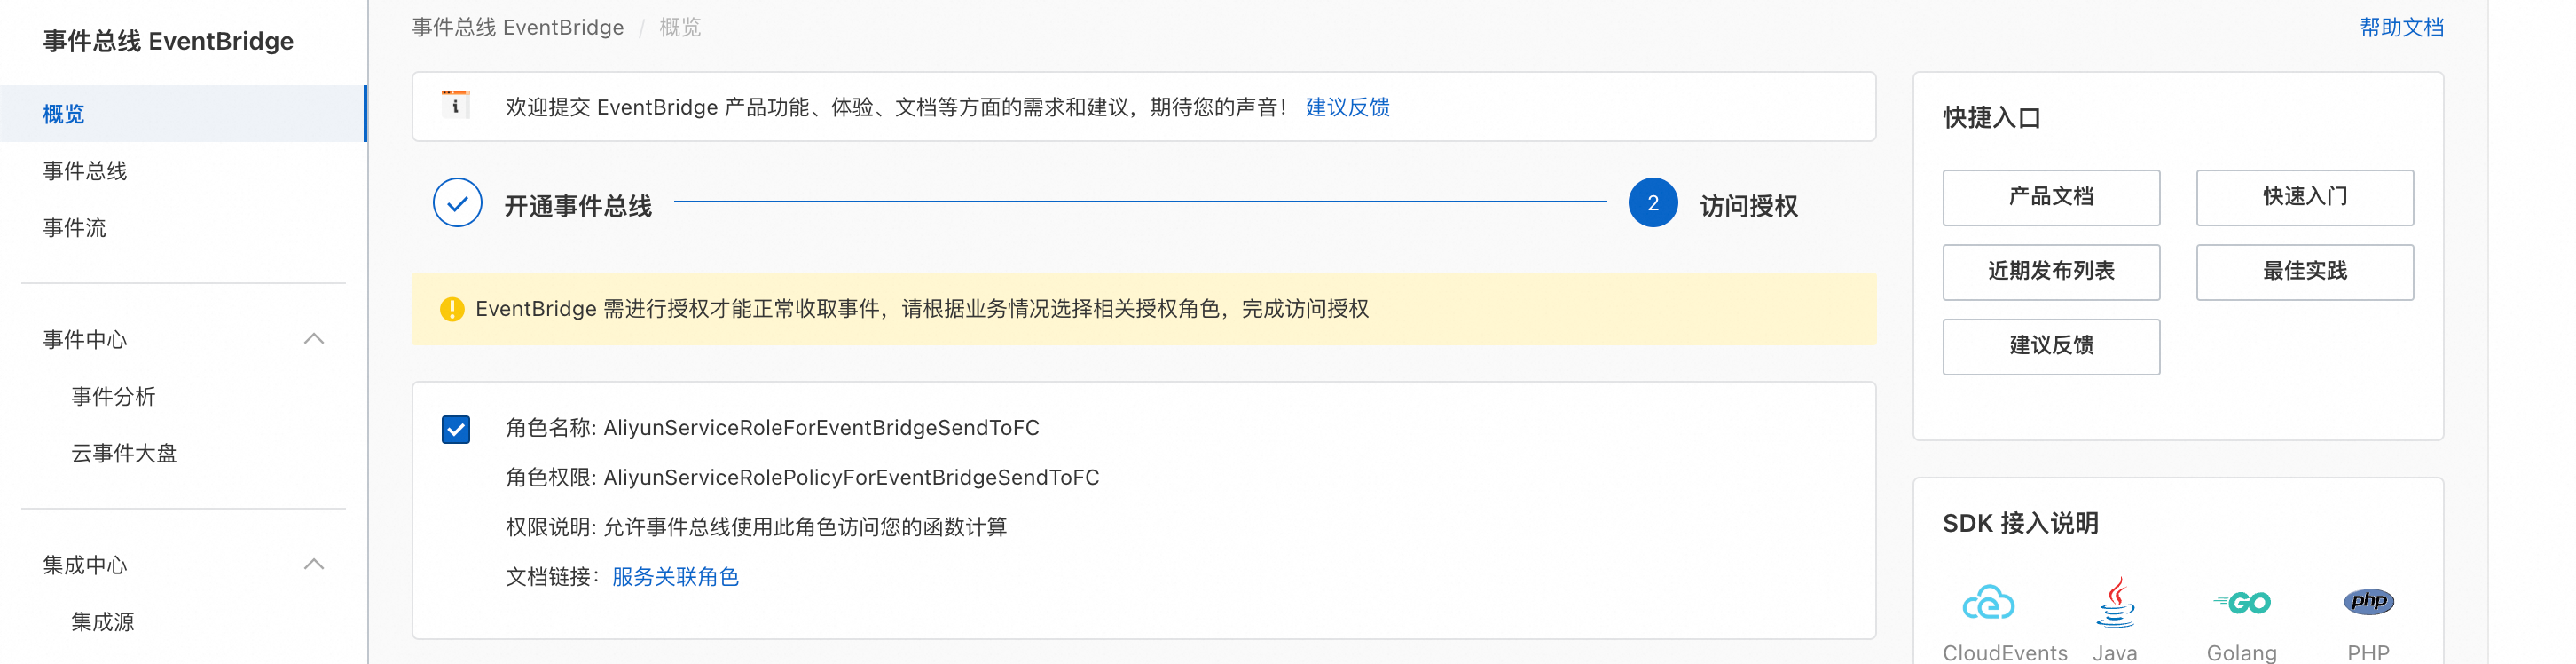The width and height of the screenshot is (2576, 664).
Task: Click the yellow warning icon in authorization notice
Action: pyautogui.click(x=452, y=309)
